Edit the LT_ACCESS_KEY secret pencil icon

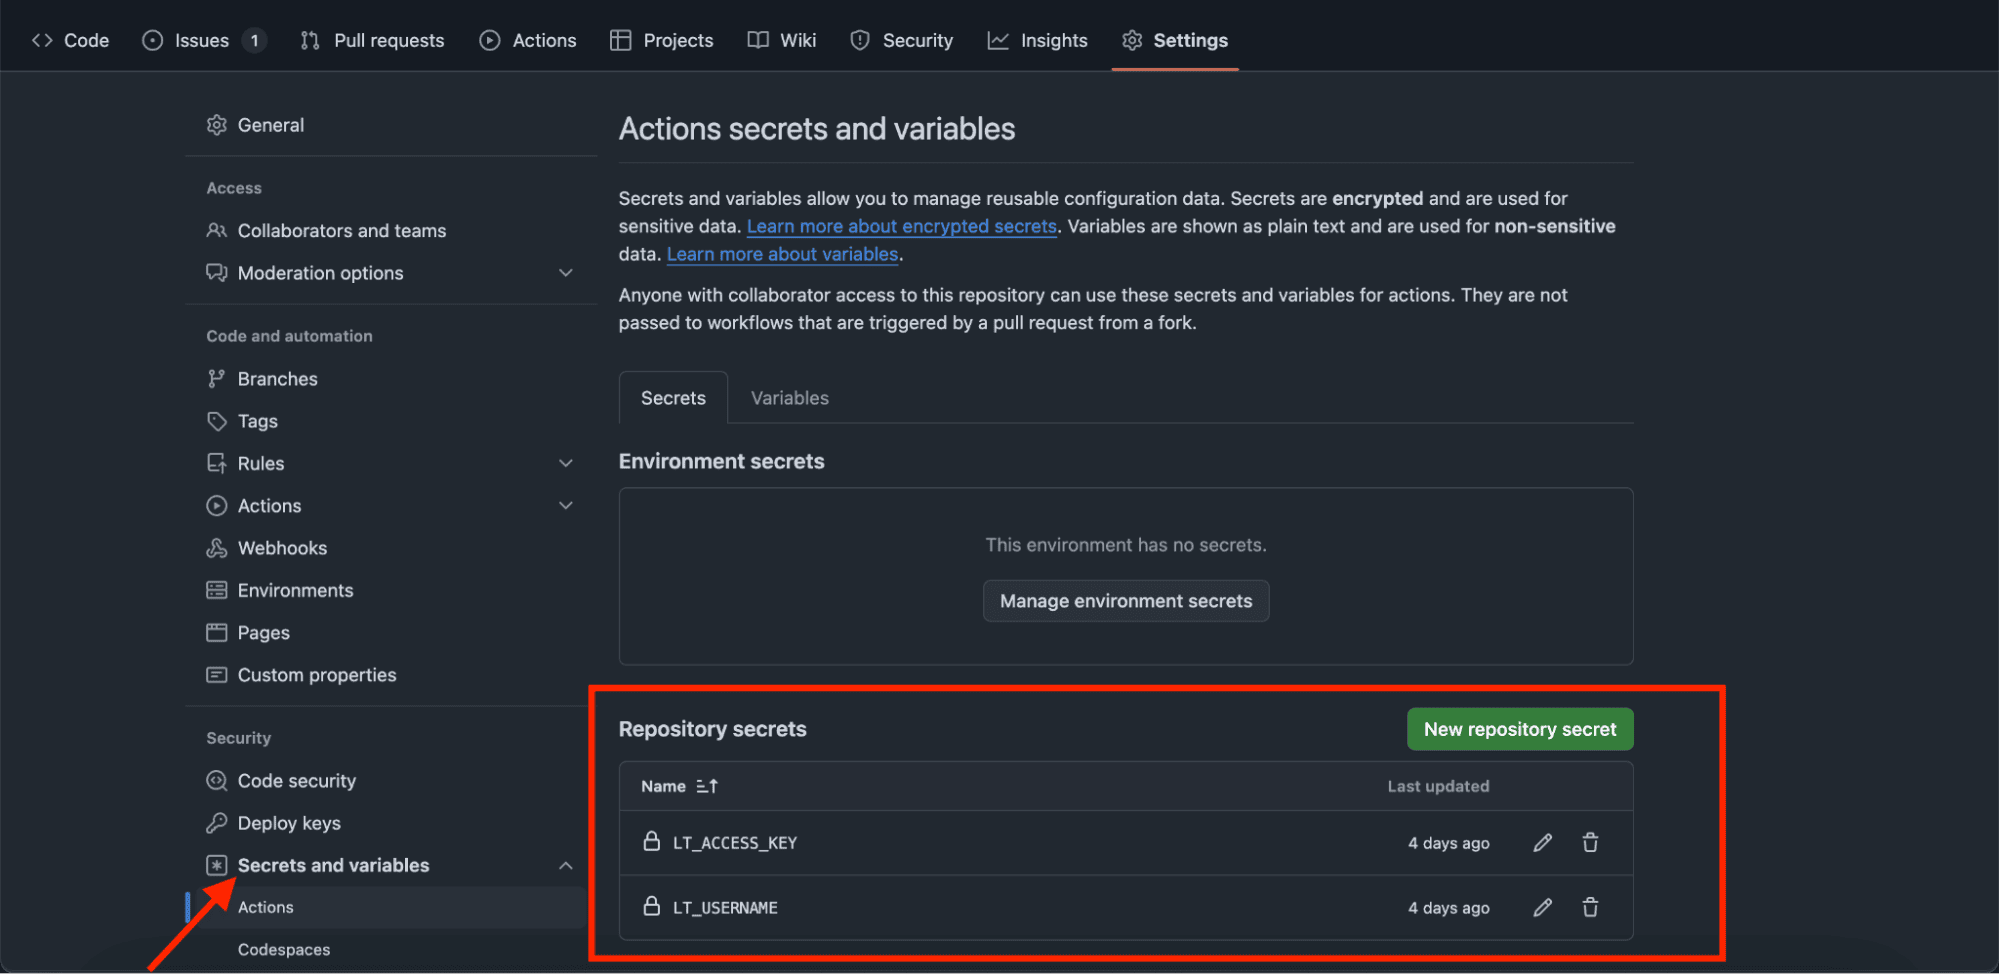pyautogui.click(x=1542, y=843)
